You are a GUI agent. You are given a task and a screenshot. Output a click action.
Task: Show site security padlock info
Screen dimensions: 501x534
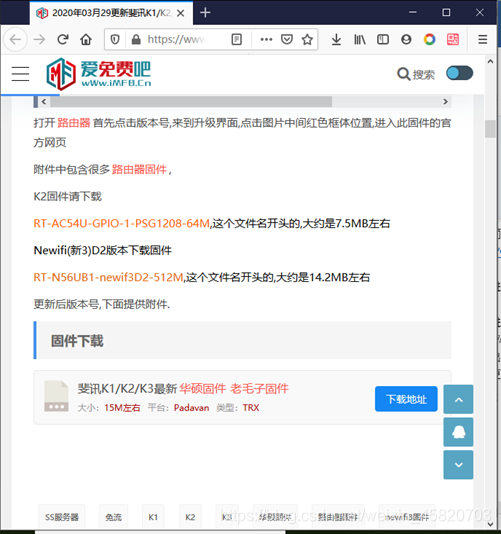[136, 40]
